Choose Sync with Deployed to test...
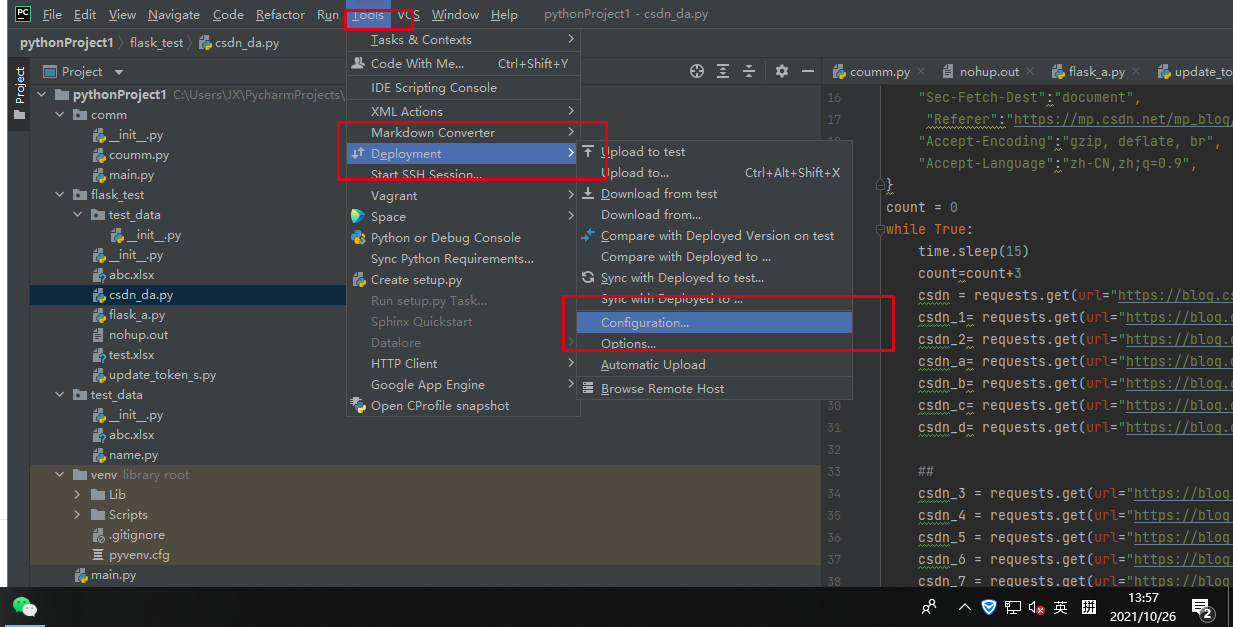Screen dimensions: 1233x627 pos(714,277)
